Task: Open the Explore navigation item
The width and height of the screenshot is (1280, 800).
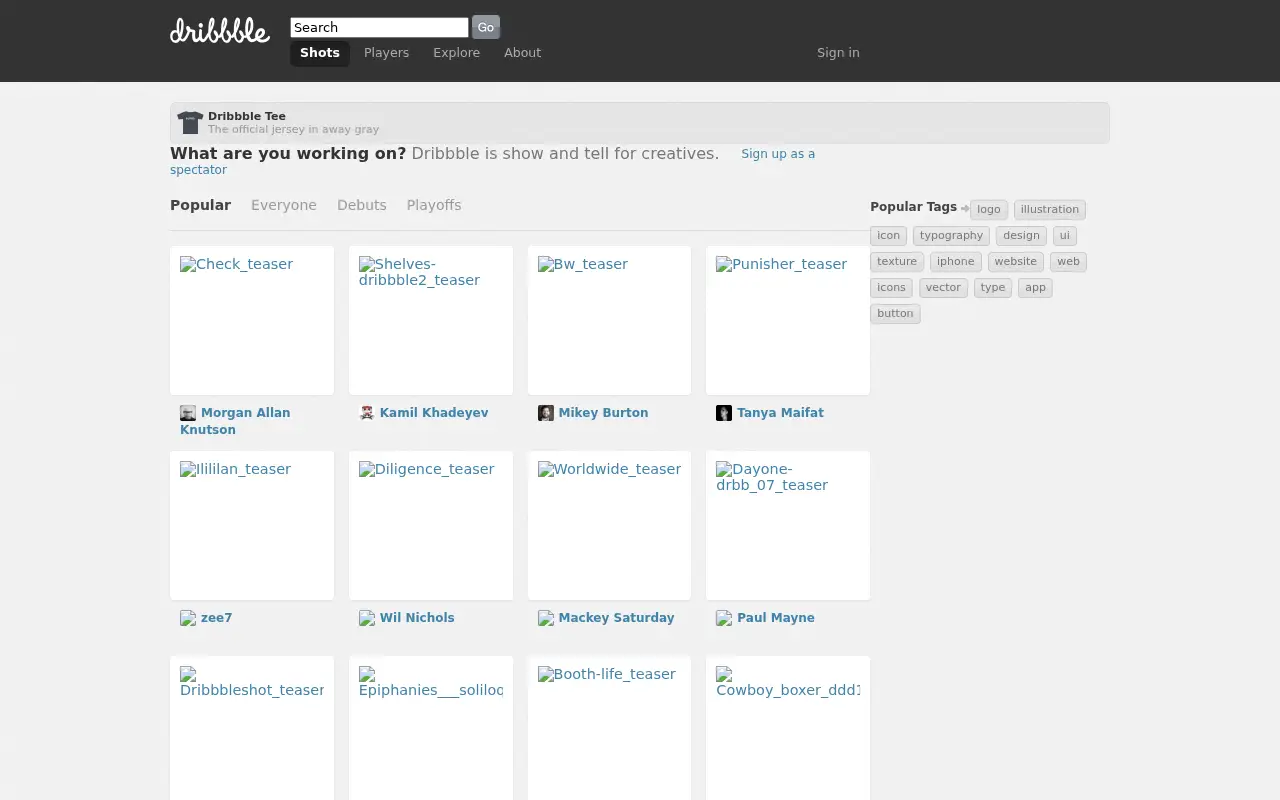Action: pyautogui.click(x=456, y=53)
